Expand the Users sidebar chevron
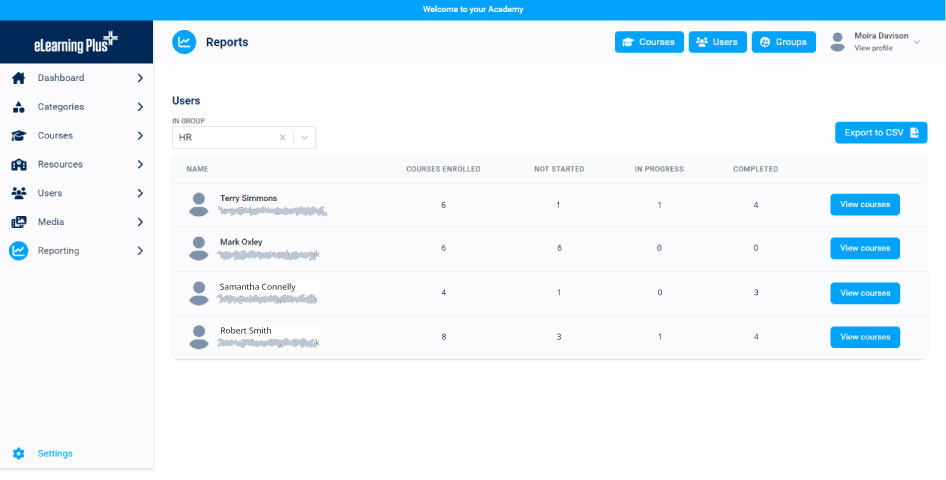This screenshot has height=480, width=946. [140, 193]
